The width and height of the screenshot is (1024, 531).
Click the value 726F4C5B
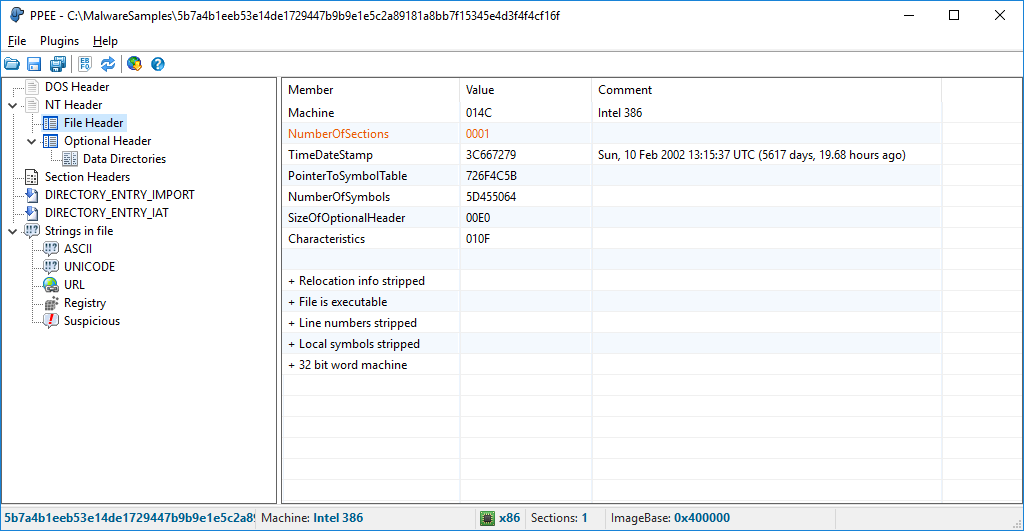coord(491,176)
